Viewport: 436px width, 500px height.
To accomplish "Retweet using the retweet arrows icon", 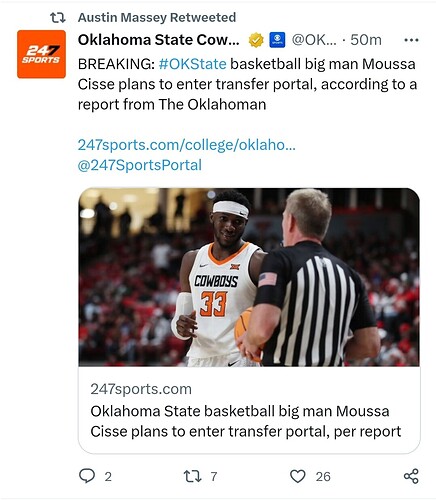I will coord(193,476).
